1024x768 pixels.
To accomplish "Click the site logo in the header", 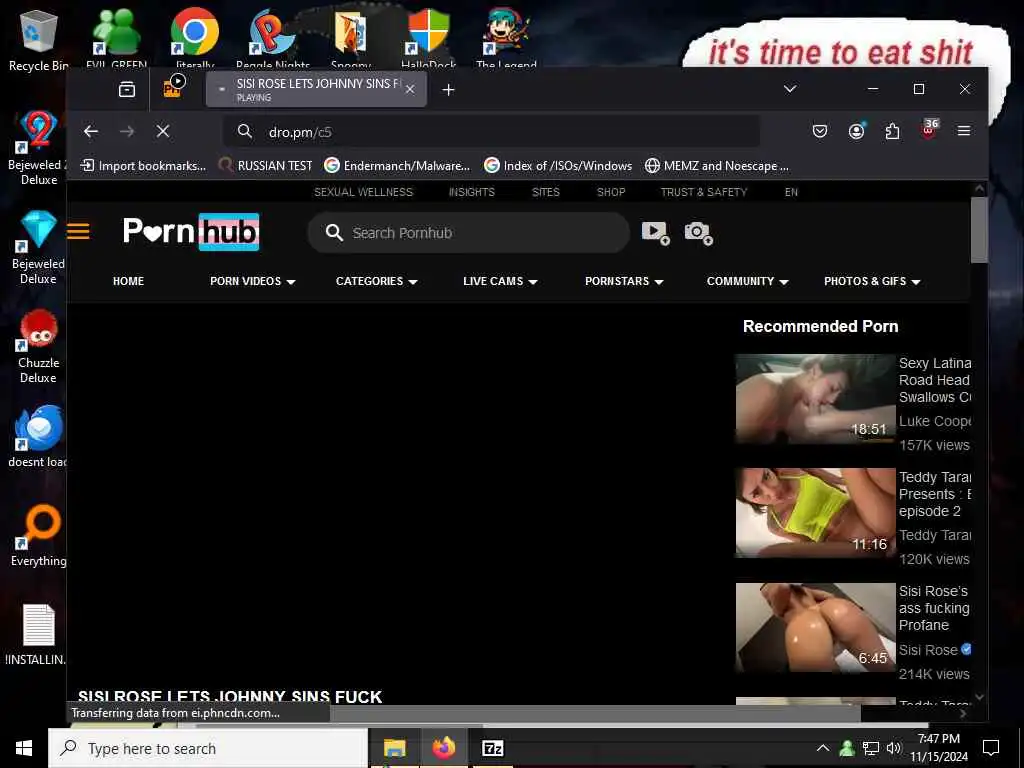I will click(191, 232).
